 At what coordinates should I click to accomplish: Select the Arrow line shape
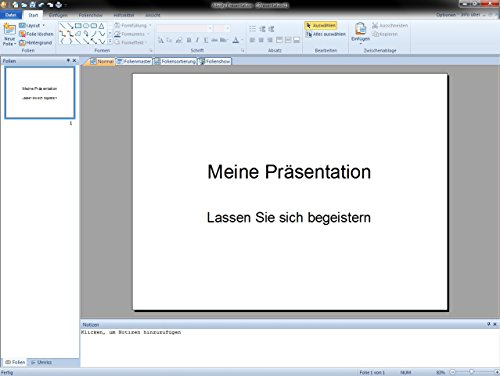(x=70, y=26)
